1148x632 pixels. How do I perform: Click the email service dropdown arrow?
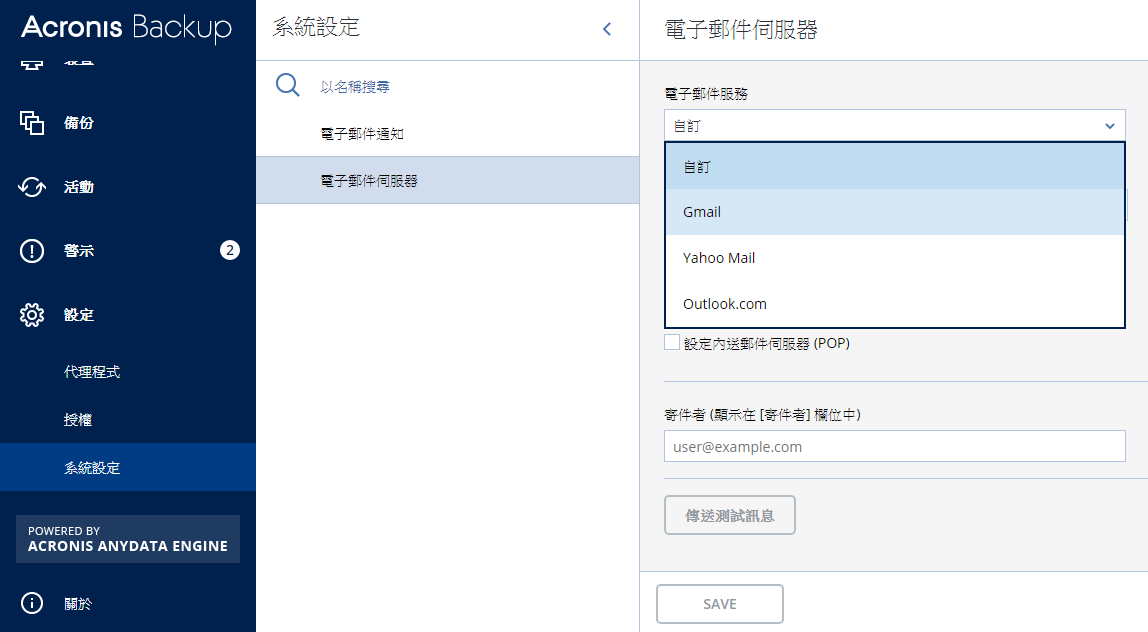[x=1110, y=126]
